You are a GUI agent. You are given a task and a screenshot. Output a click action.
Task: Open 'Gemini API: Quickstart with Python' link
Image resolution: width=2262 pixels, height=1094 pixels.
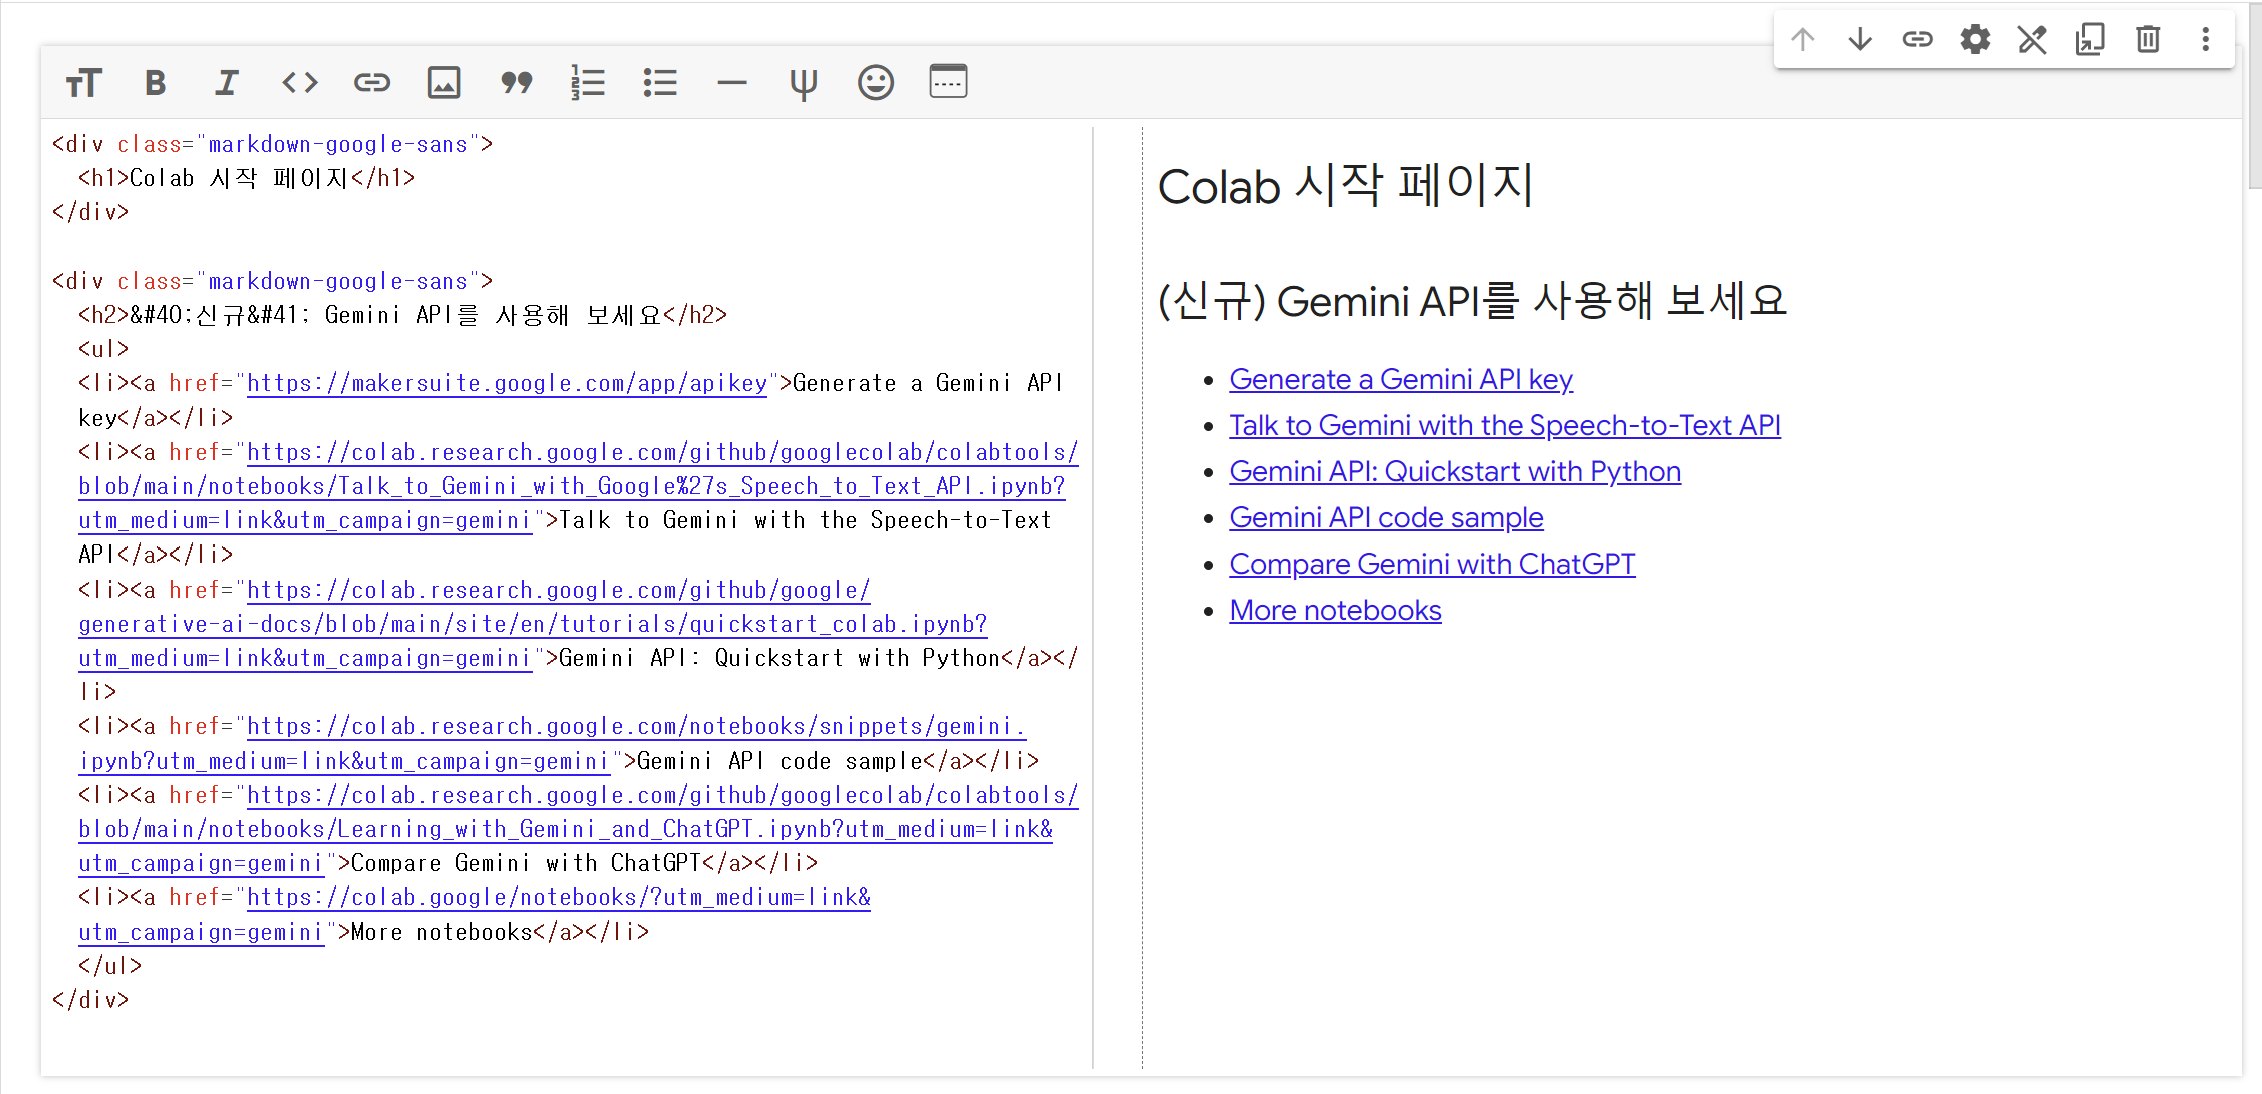1455,472
